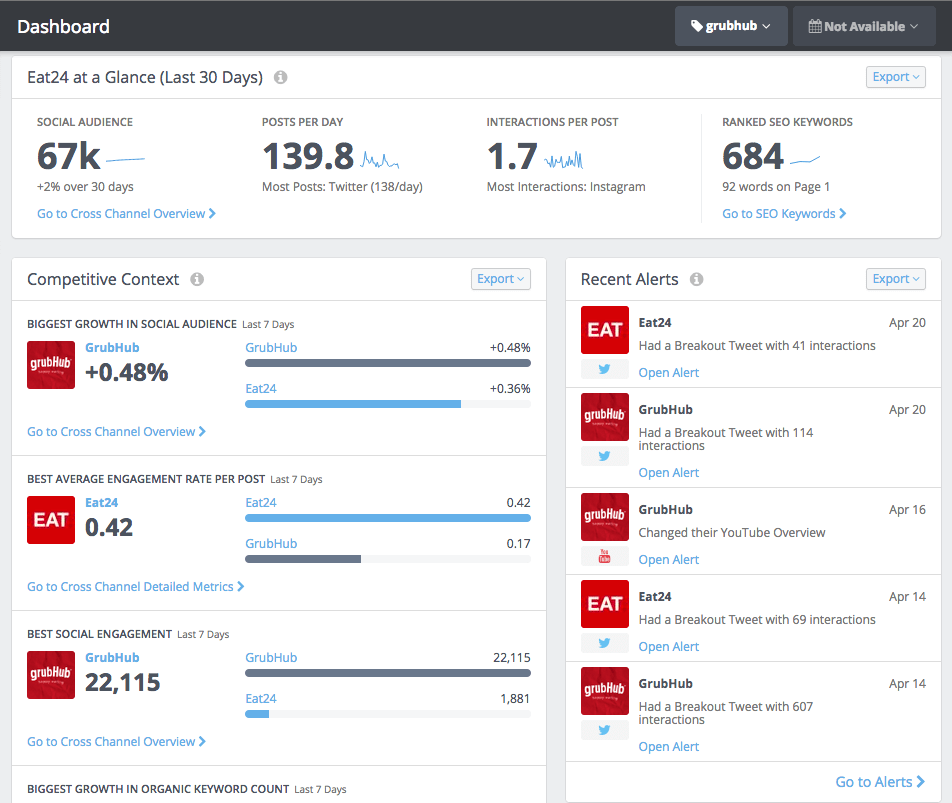This screenshot has width=952, height=803.
Task: Click the Eat24 0.42 engagement progress bar
Action: click(x=388, y=518)
